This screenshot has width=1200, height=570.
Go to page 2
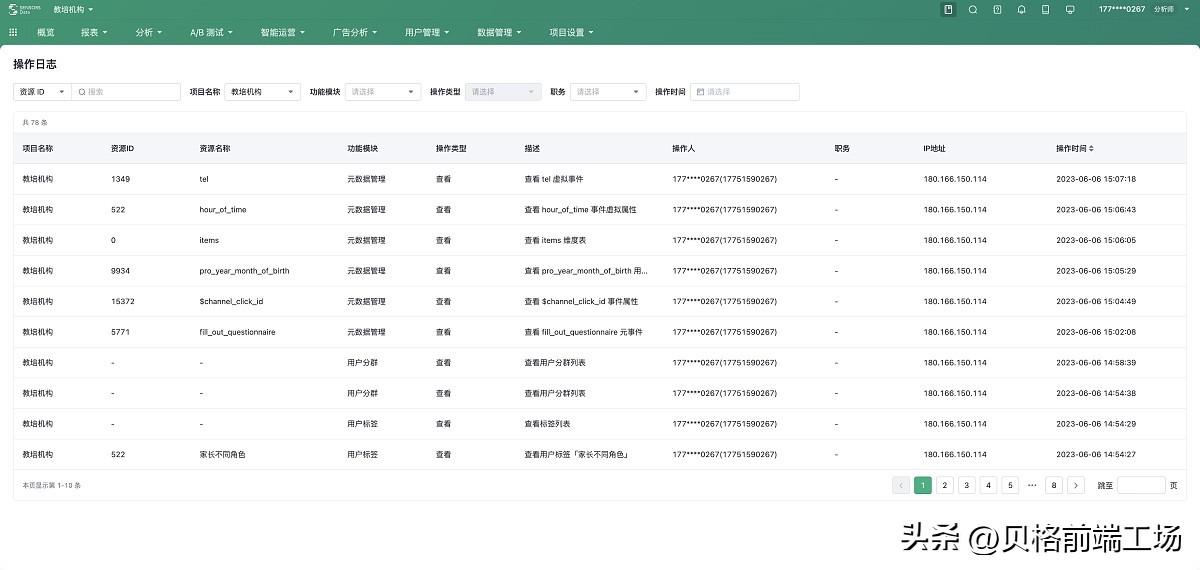[945, 485]
